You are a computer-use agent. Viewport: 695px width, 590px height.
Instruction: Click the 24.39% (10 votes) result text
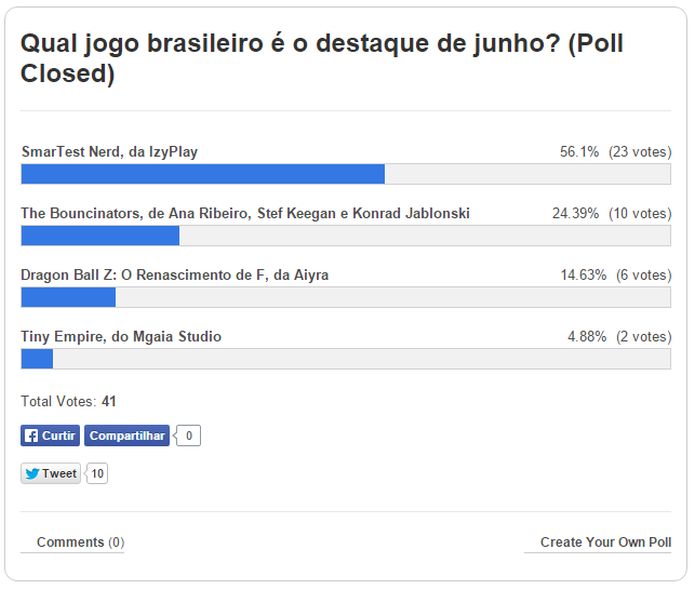(x=611, y=213)
